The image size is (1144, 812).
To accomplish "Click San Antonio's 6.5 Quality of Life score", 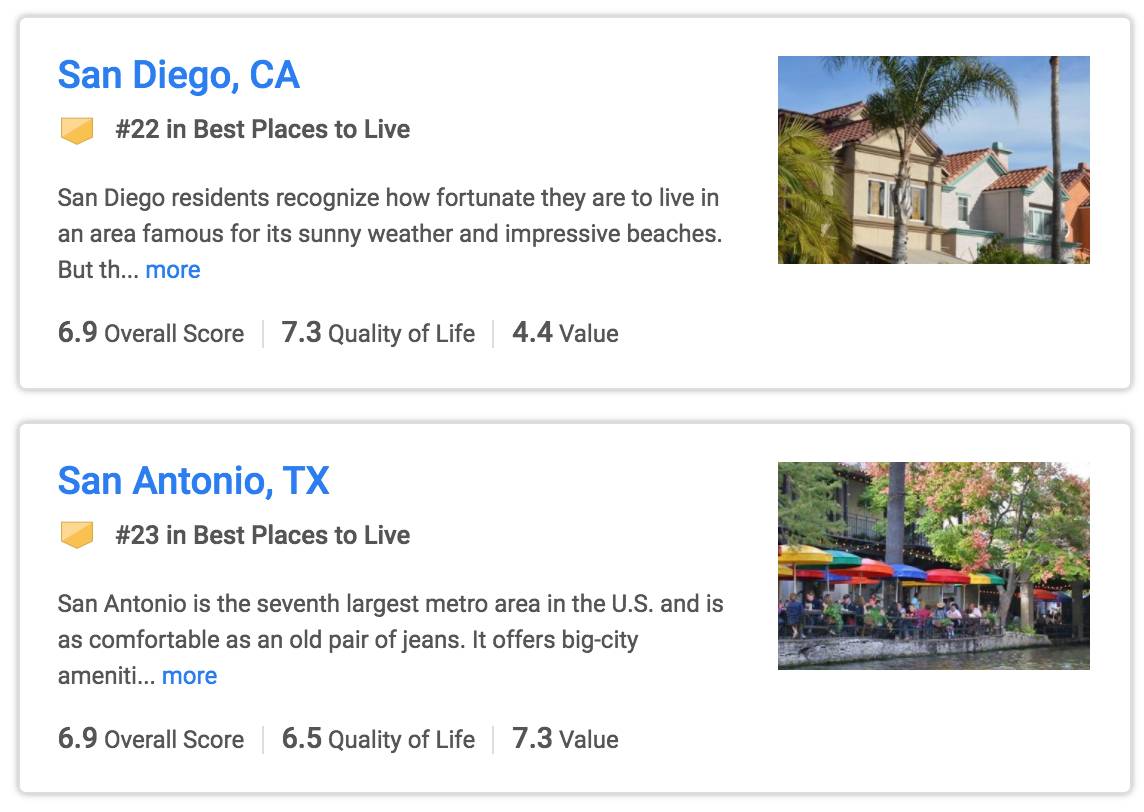I will 378,739.
